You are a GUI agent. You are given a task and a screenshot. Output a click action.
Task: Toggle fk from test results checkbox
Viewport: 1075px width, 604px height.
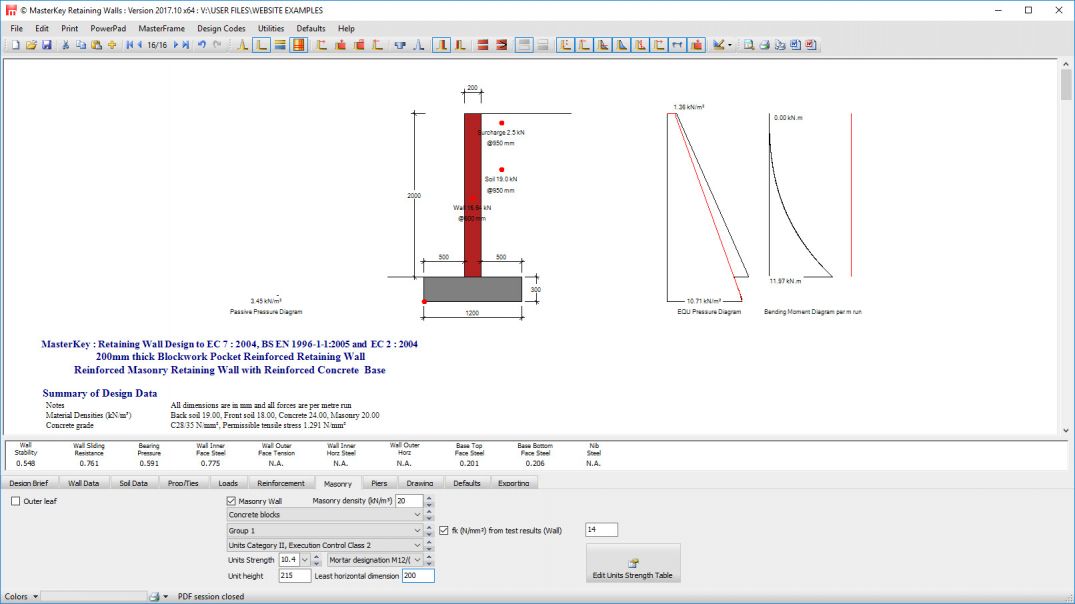click(444, 530)
